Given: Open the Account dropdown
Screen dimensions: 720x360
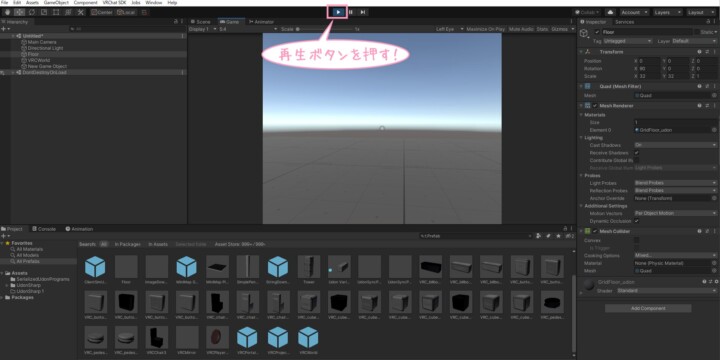Looking at the screenshot, I should point(634,12).
